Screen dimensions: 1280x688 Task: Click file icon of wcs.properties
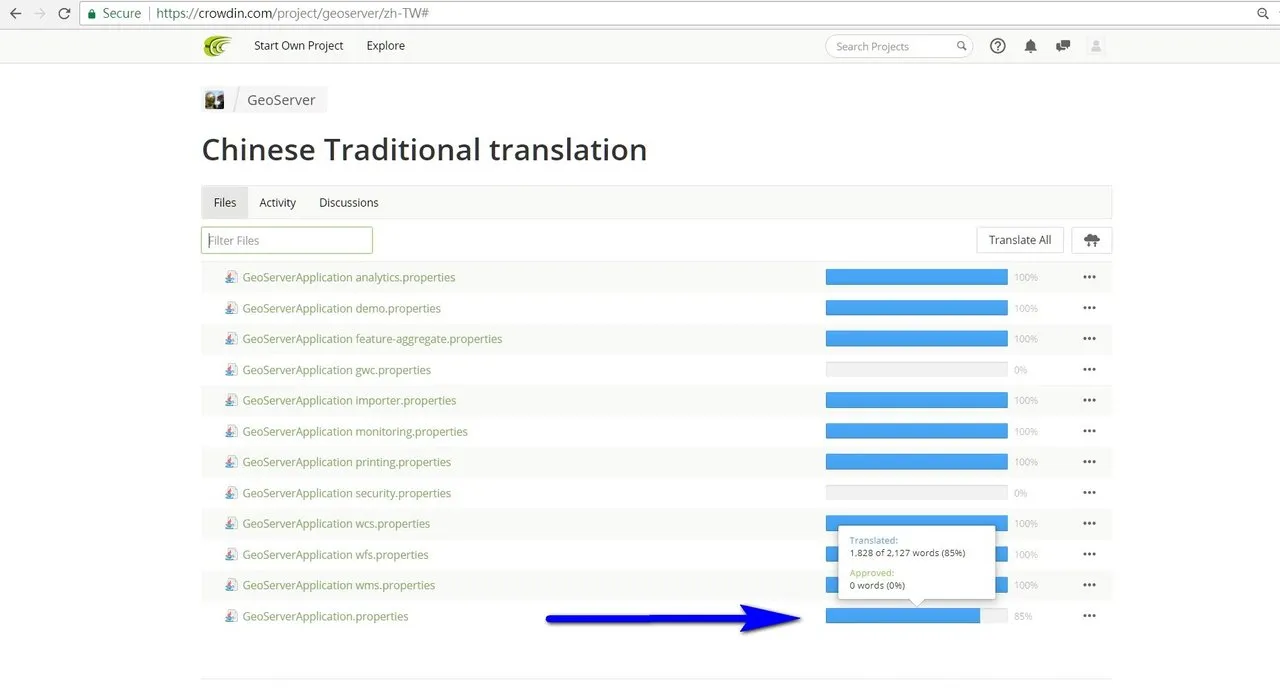coord(231,523)
